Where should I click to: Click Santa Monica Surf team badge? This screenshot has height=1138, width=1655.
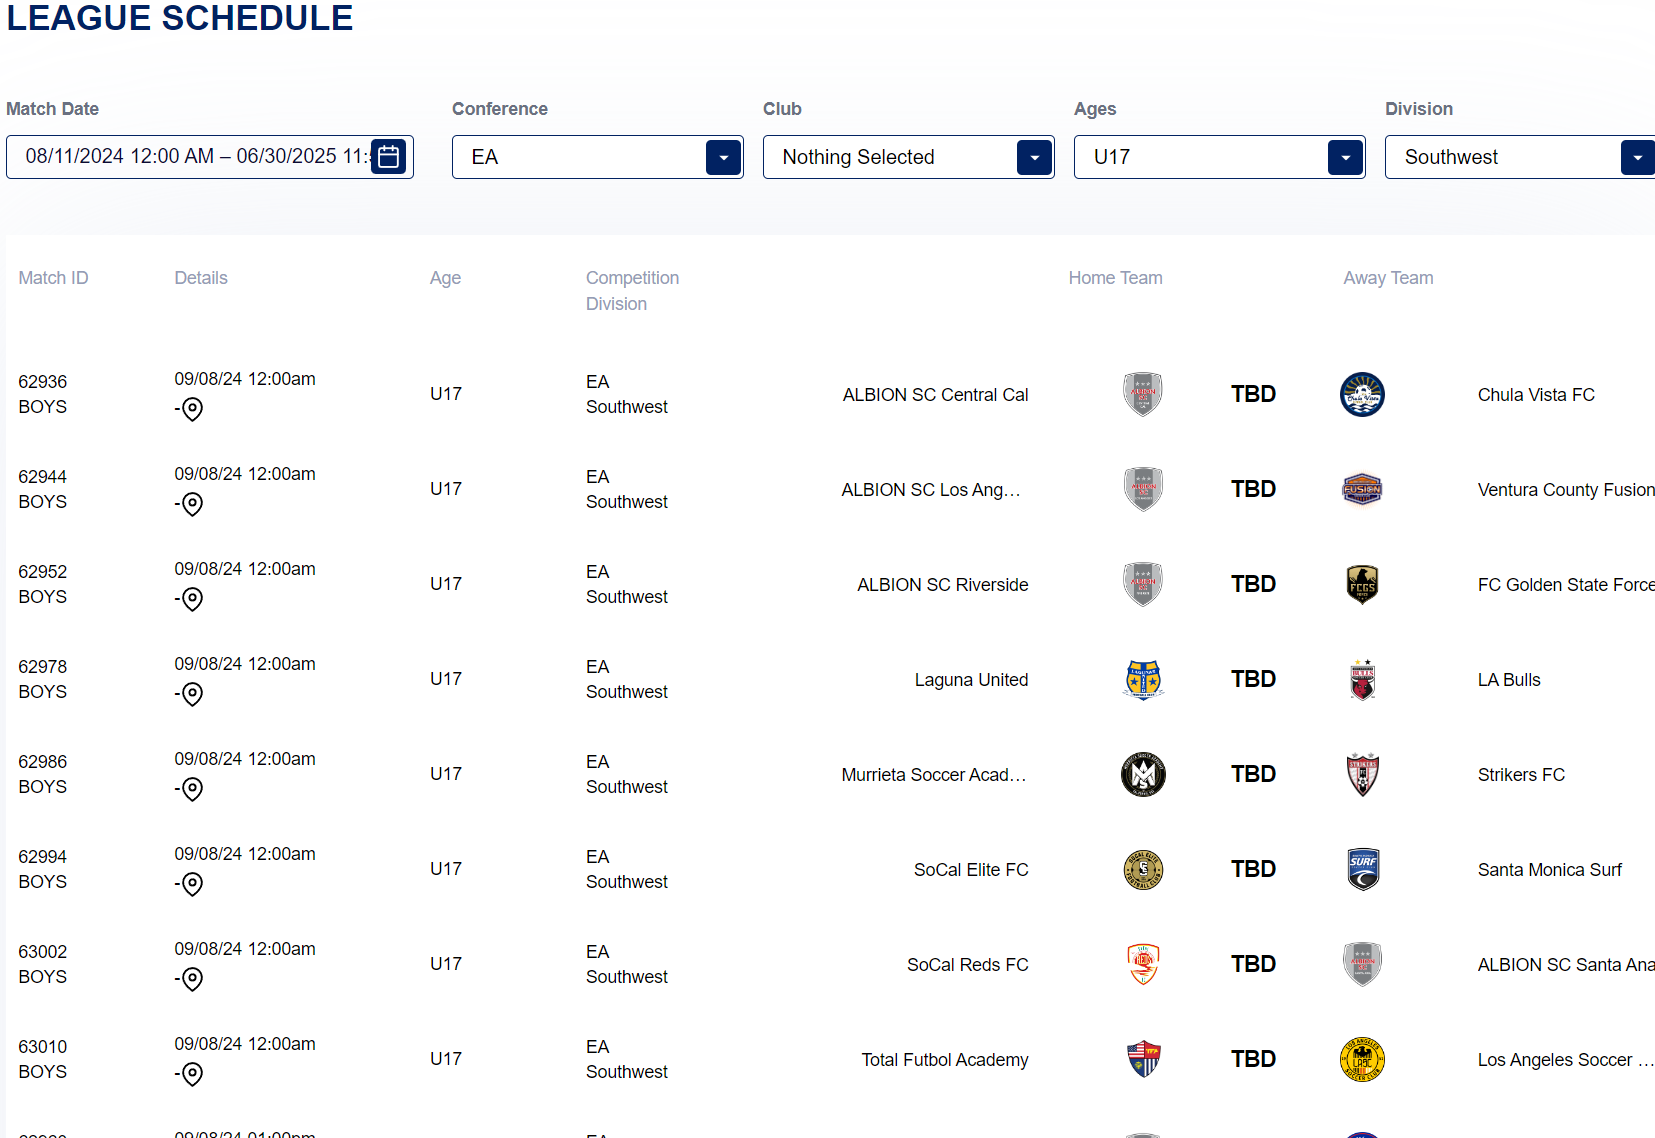[1362, 869]
